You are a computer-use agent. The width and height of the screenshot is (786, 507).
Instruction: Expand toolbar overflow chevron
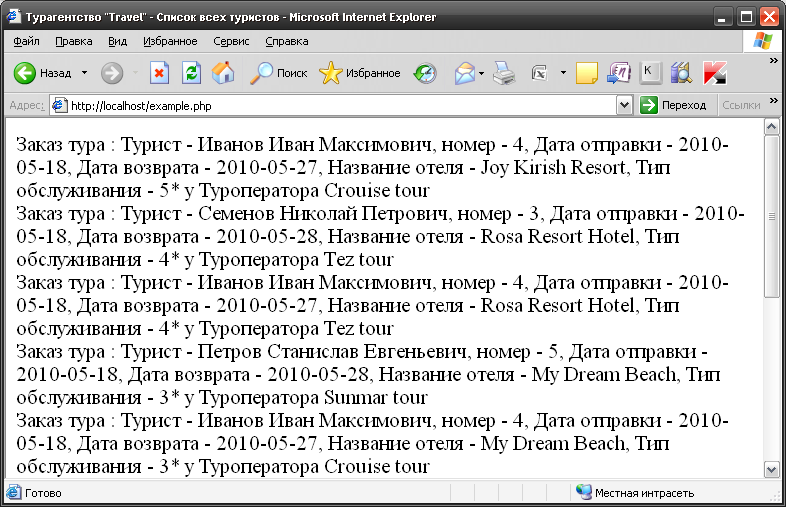coord(773,60)
